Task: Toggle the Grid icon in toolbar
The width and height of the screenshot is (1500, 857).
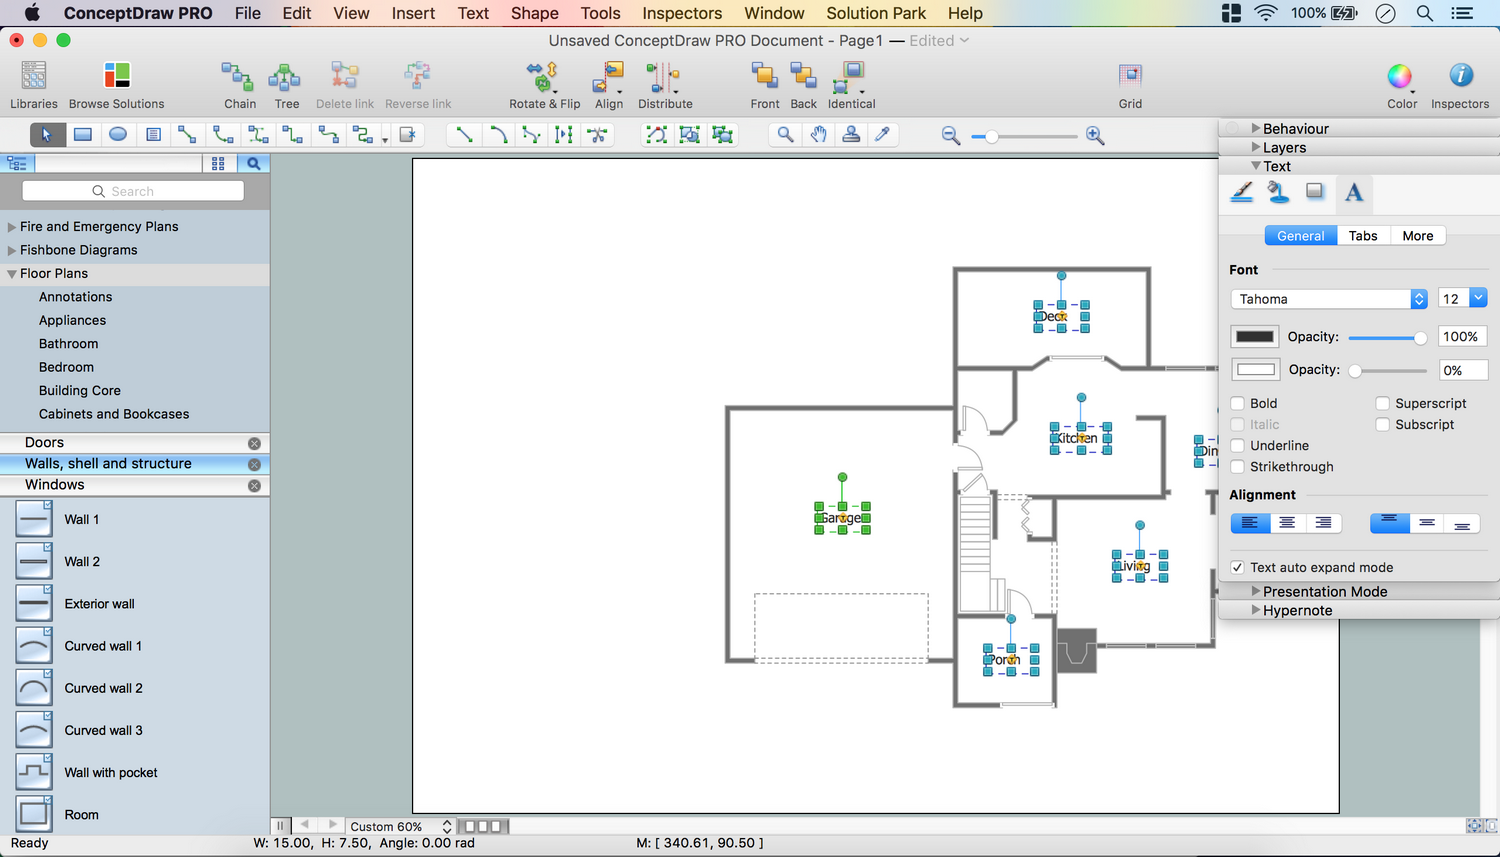Action: pyautogui.click(x=1130, y=78)
